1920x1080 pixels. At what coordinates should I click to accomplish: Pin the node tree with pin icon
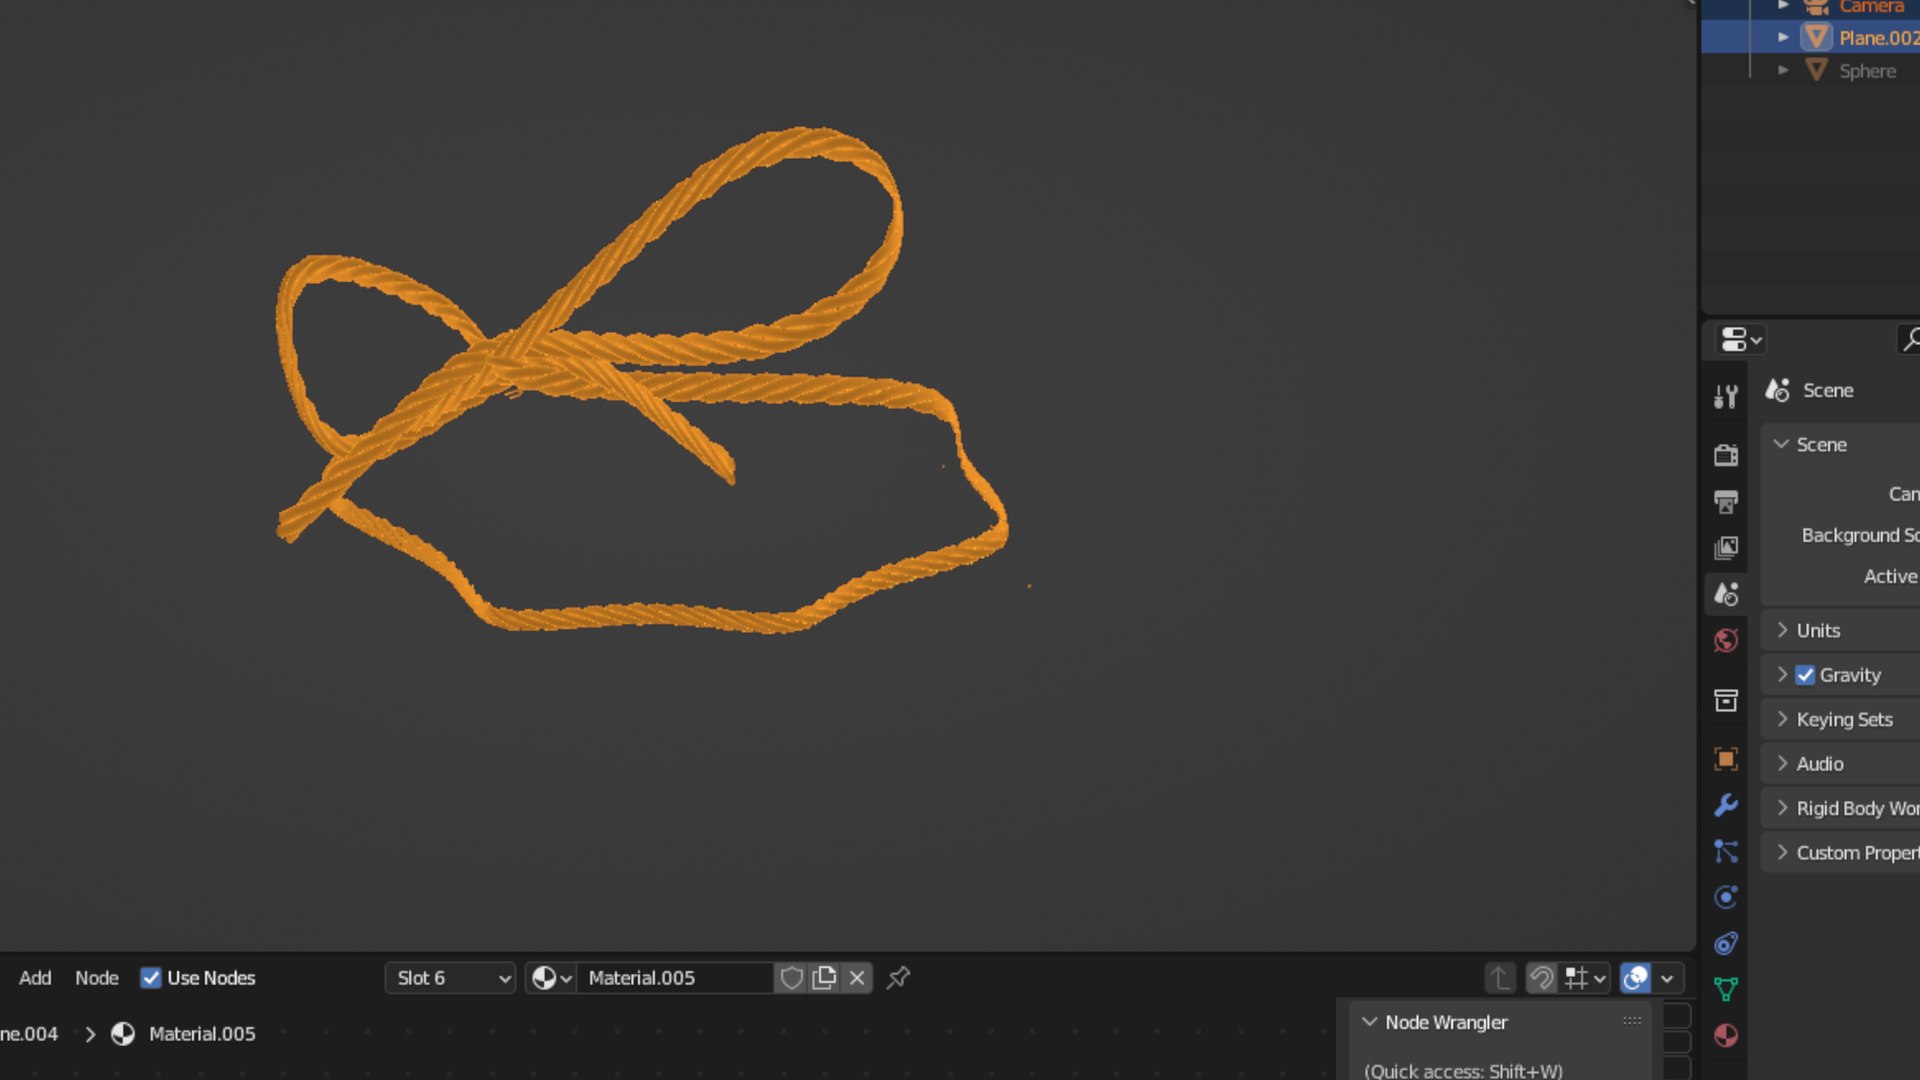898,978
